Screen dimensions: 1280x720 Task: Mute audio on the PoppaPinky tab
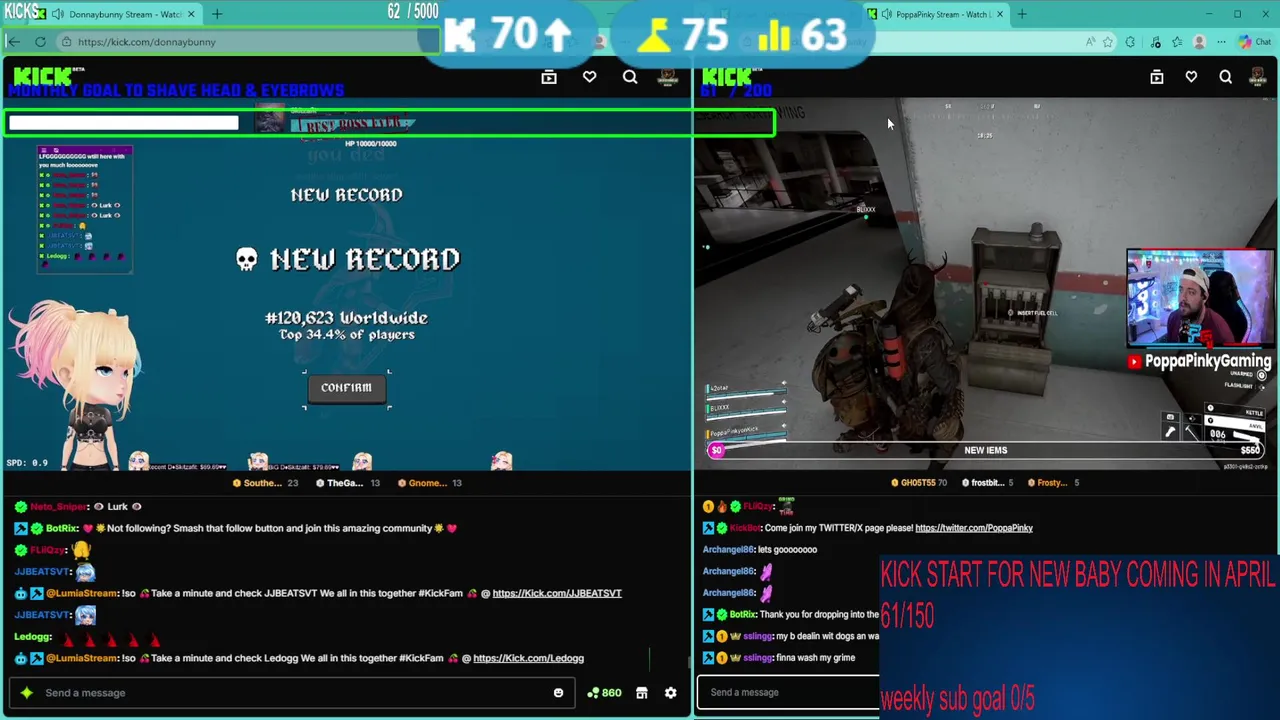pyautogui.click(x=887, y=14)
